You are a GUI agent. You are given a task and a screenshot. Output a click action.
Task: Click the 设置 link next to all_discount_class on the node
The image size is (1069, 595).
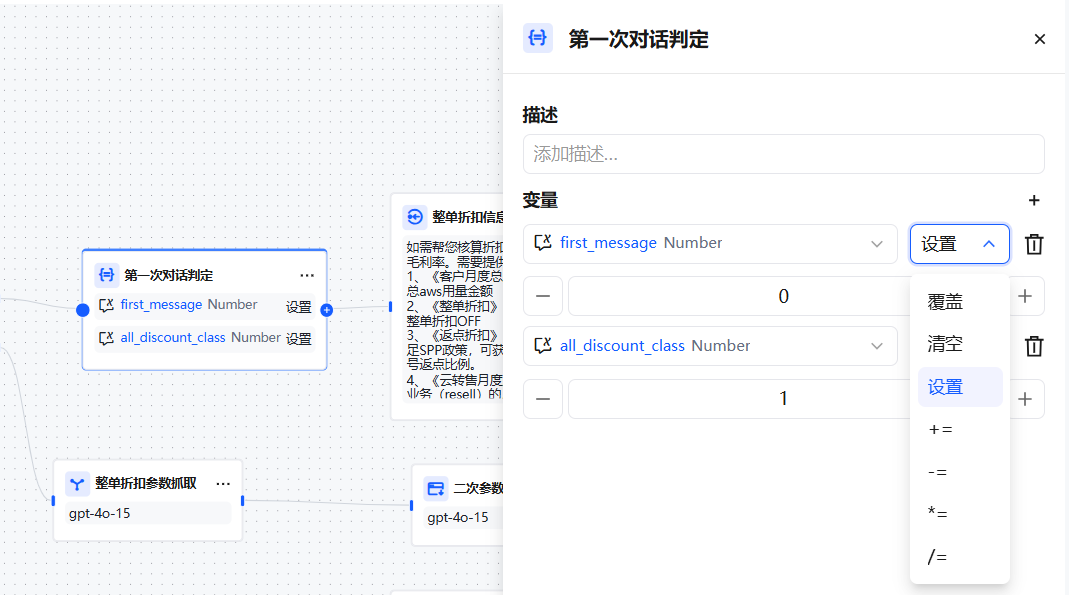click(299, 338)
